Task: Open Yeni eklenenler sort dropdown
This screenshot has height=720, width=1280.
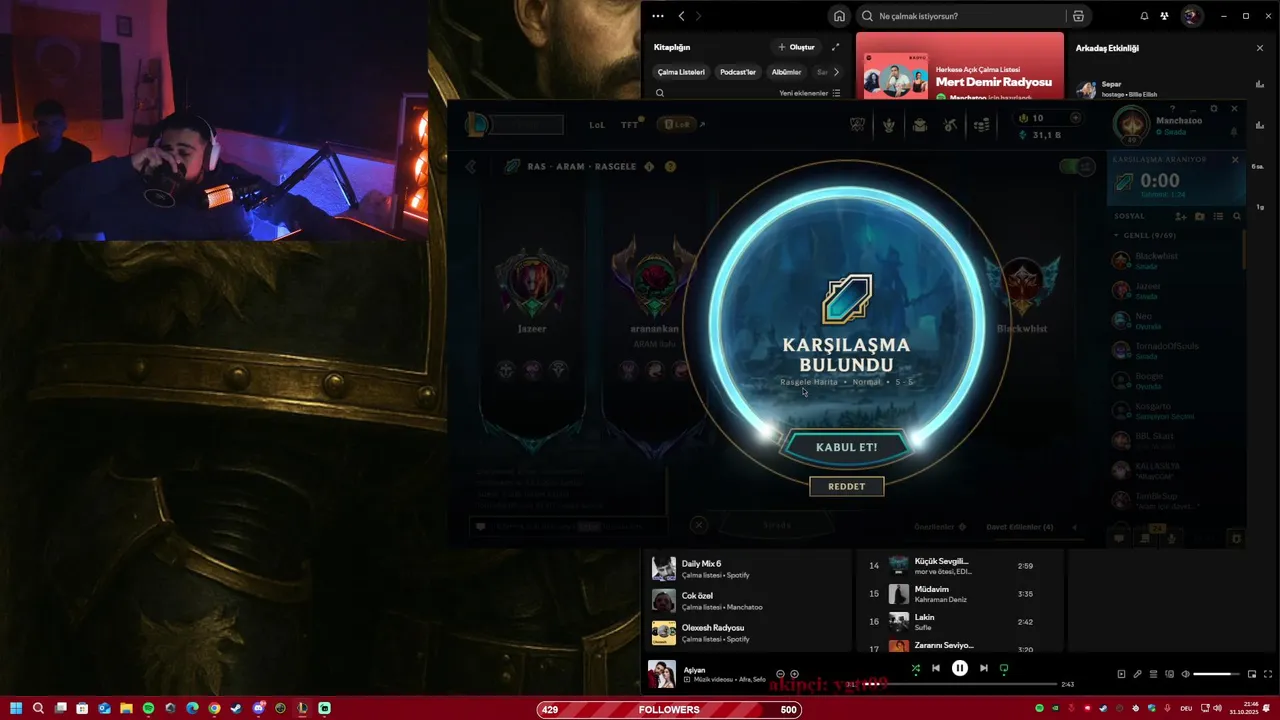Action: [x=809, y=93]
